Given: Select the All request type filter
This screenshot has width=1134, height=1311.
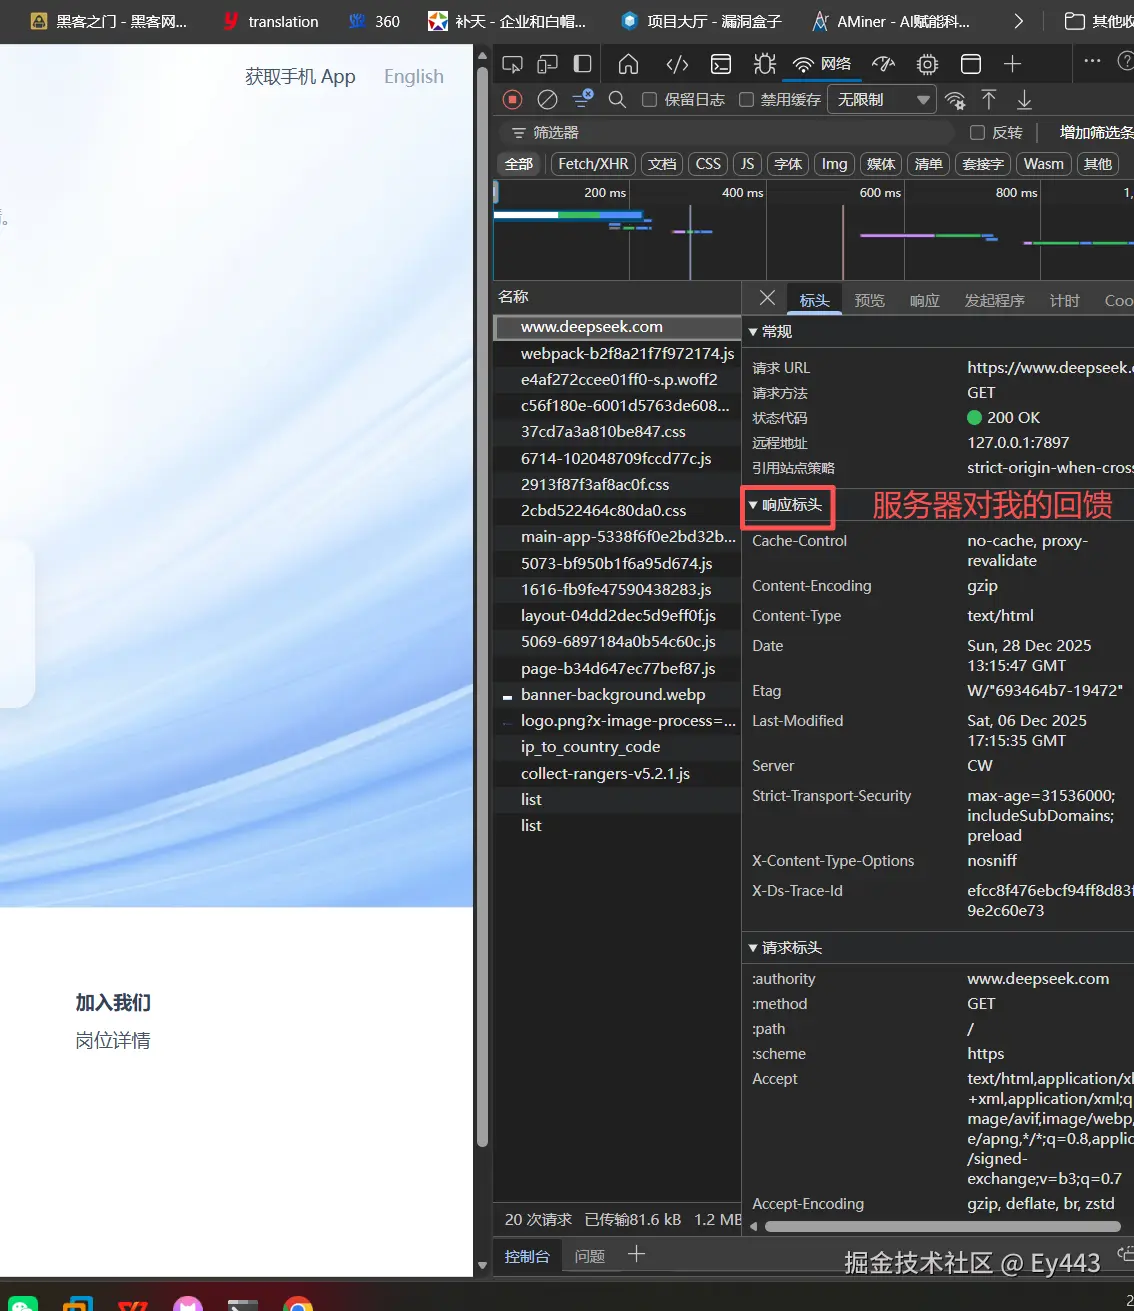Looking at the screenshot, I should [x=519, y=164].
